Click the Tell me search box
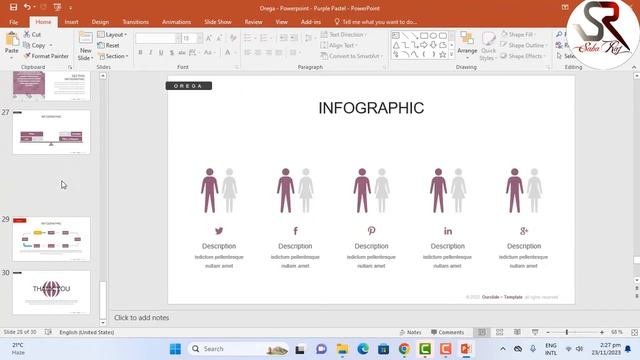 [376, 22]
